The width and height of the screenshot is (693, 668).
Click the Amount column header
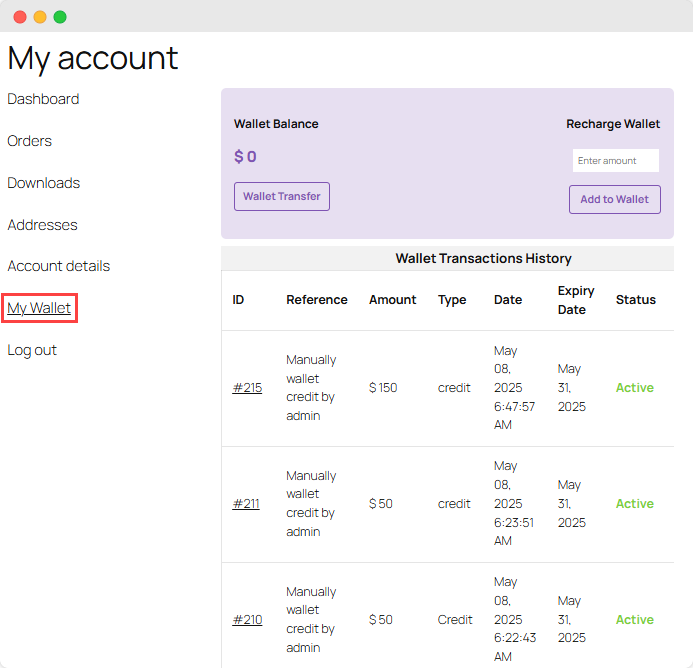[392, 300]
